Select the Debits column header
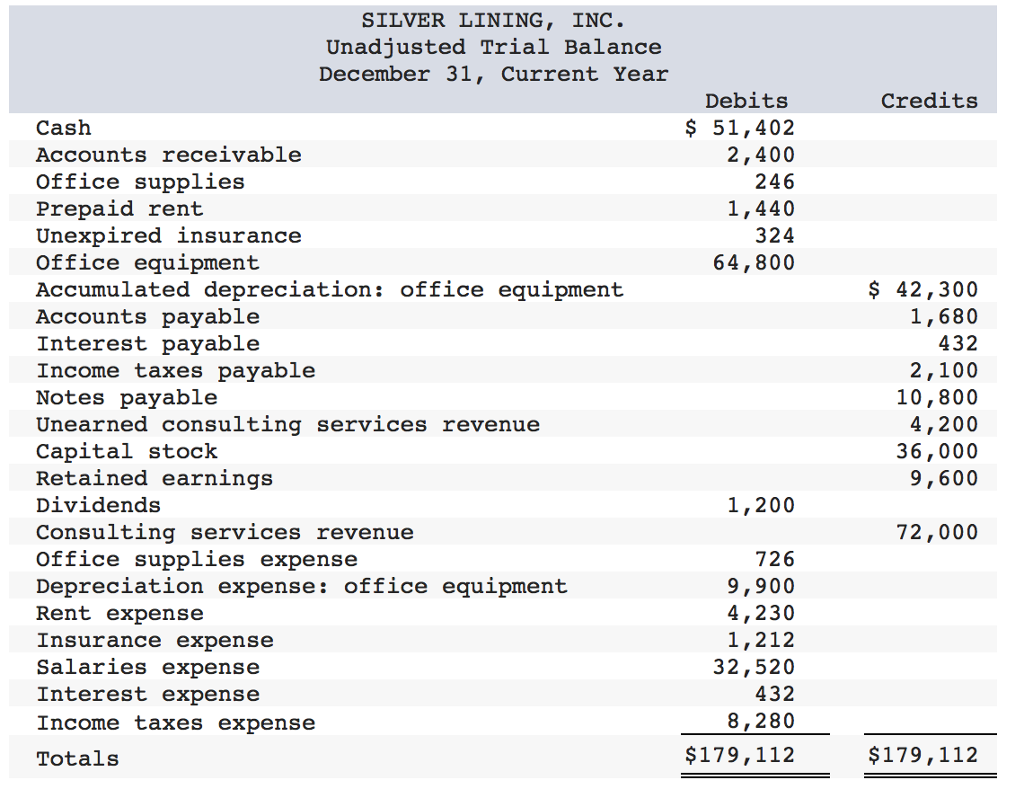Screen dimensions: 1024x789 pyautogui.click(x=746, y=101)
